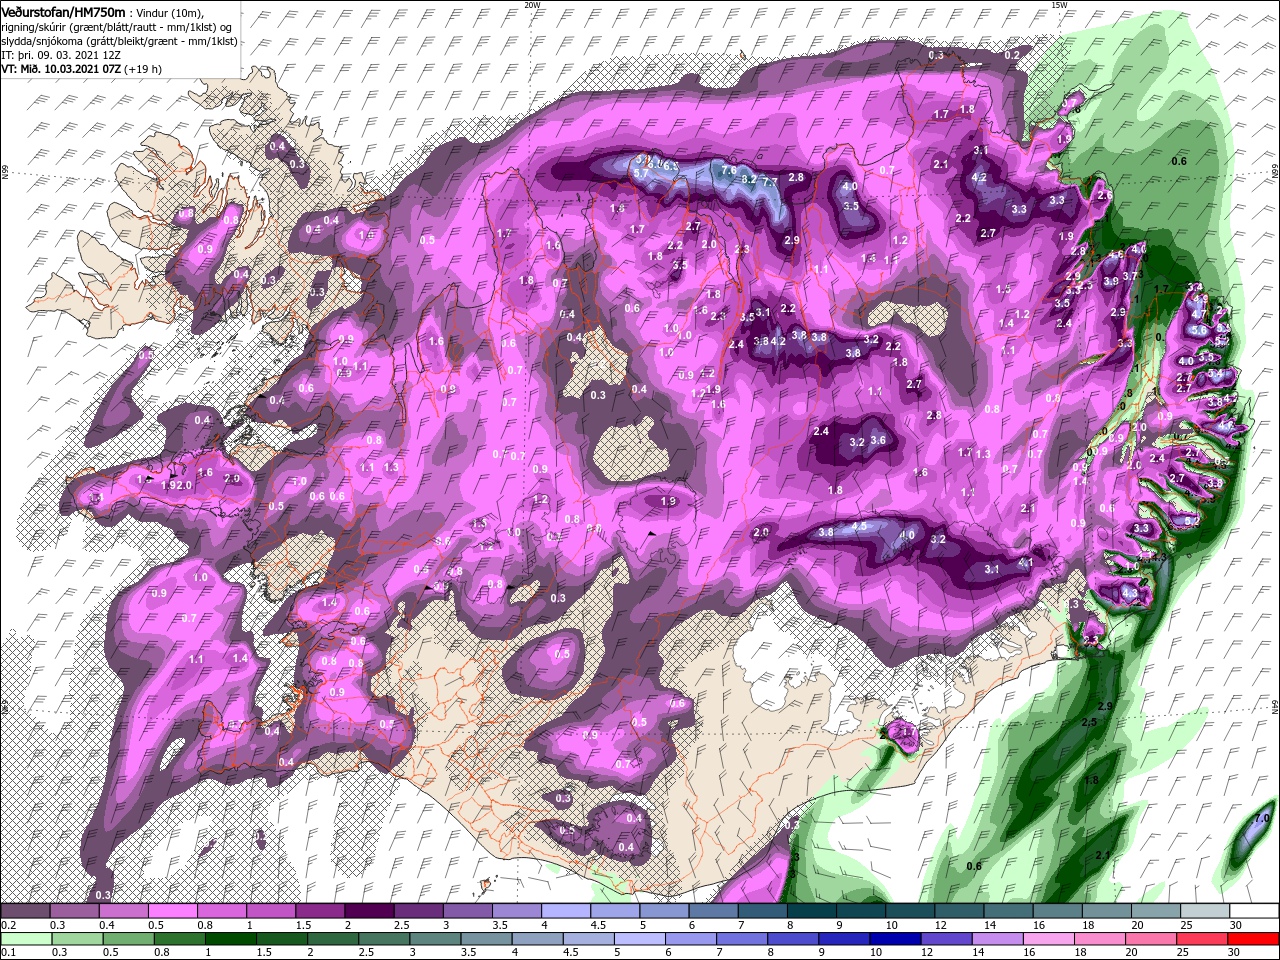Select the deep blue bottom-row swatch between 10 and 12
The height and width of the screenshot is (960, 1280).
[895, 939]
